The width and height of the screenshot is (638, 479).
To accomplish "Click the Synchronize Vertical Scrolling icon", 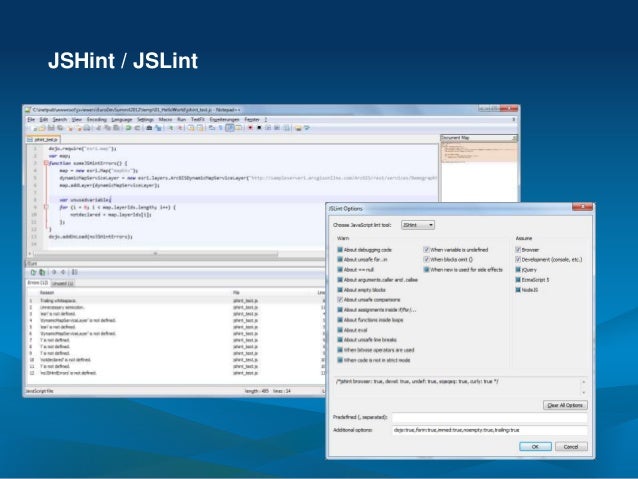I will (x=190, y=128).
